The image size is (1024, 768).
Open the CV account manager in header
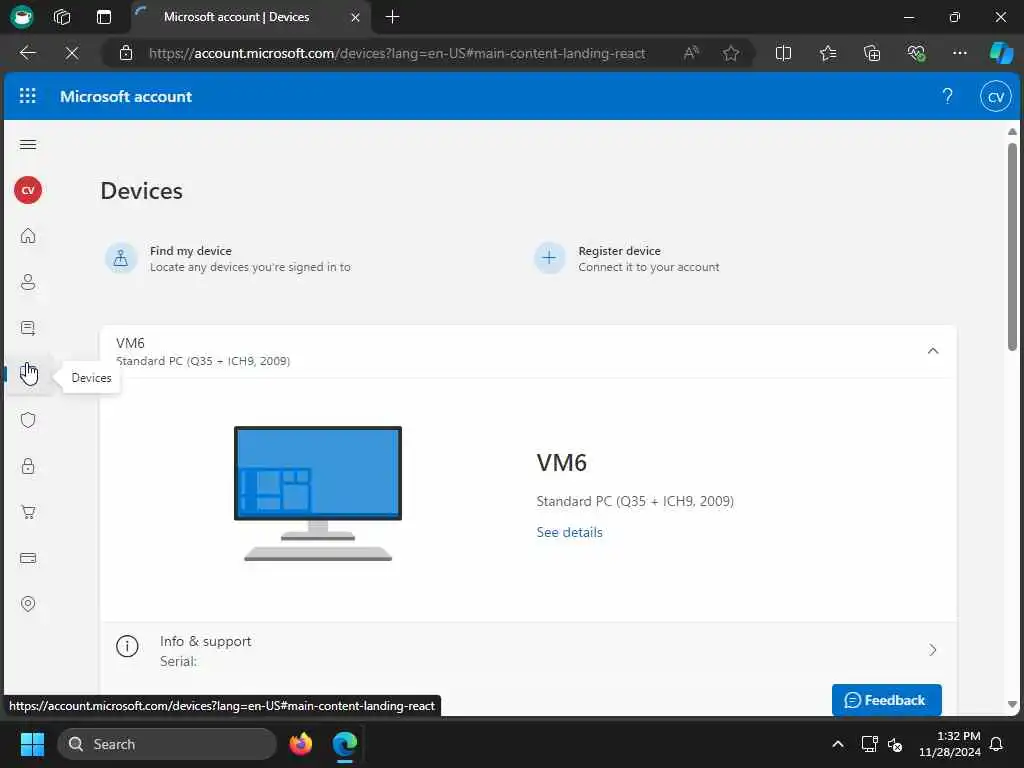pyautogui.click(x=995, y=97)
